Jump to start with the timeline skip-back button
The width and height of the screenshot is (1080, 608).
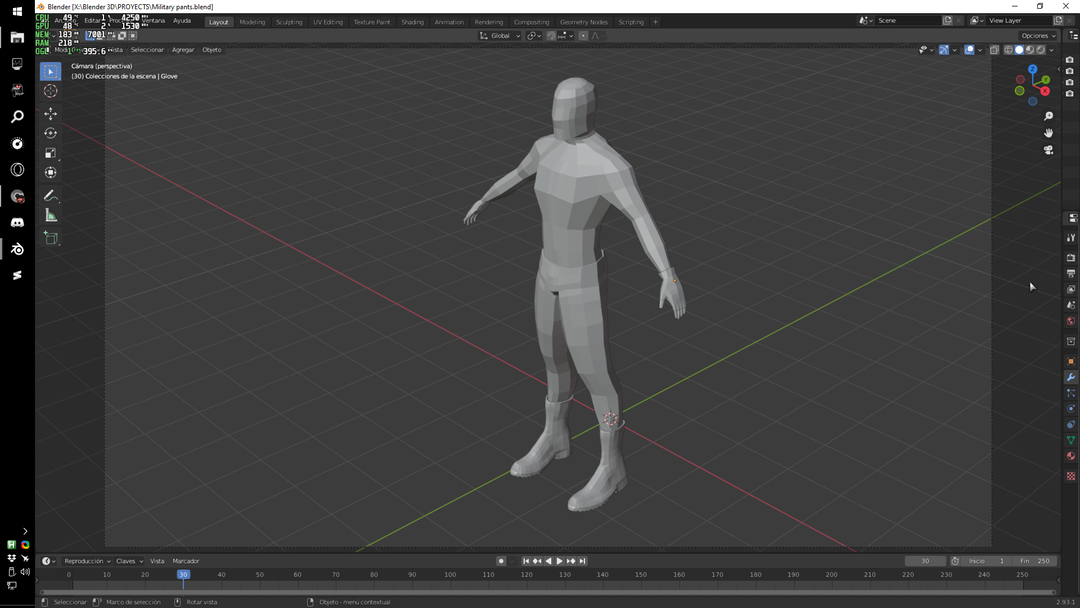click(x=525, y=561)
